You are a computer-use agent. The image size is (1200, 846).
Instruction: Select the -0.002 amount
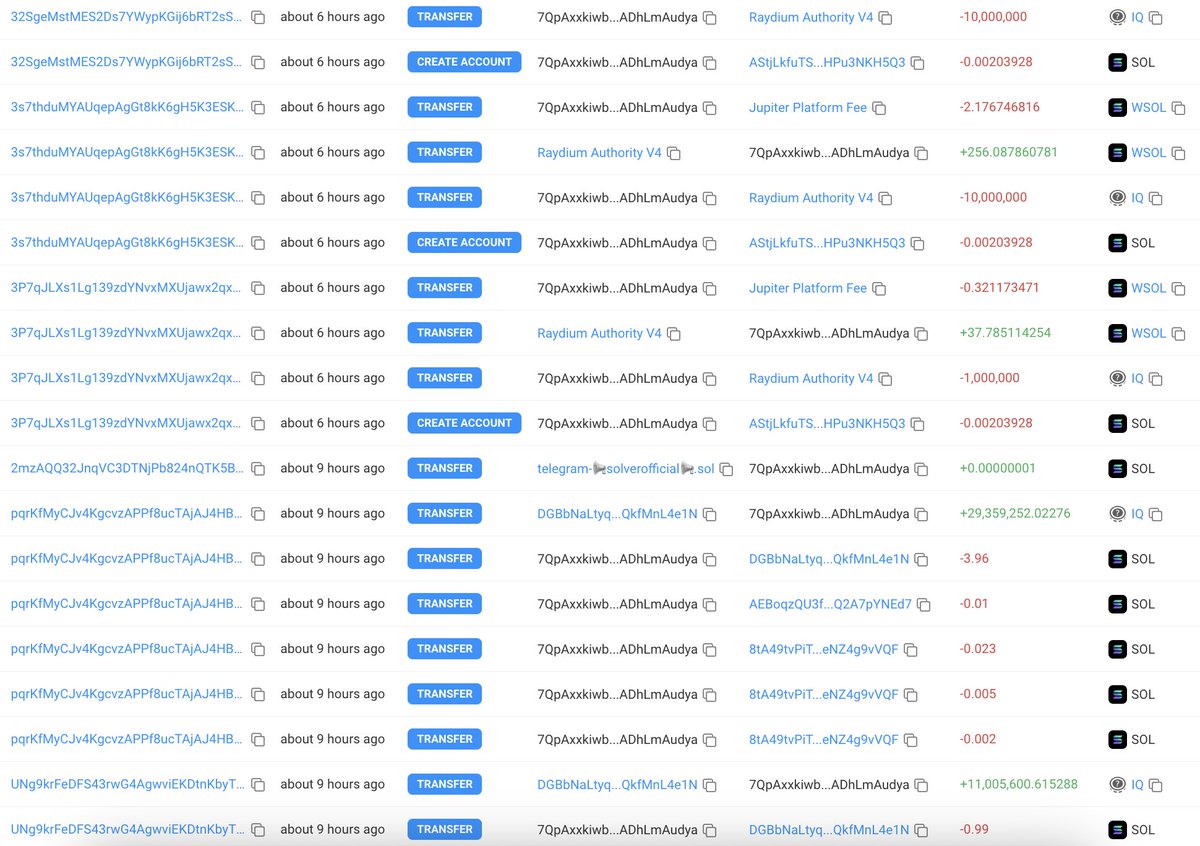coord(977,739)
